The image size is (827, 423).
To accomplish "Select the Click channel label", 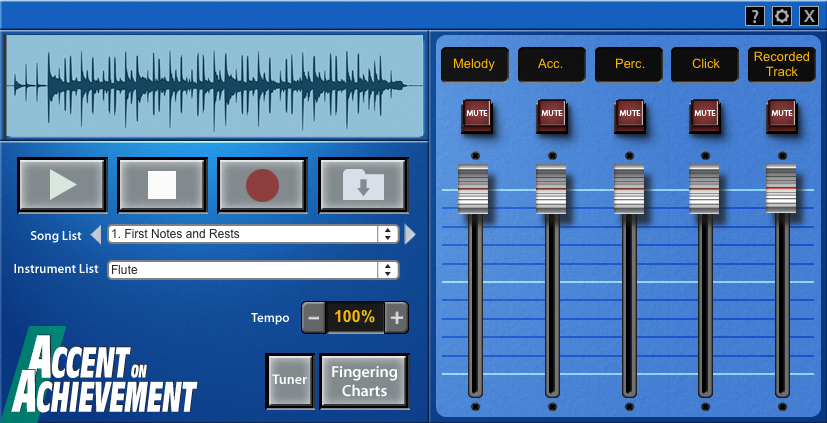I will [705, 64].
